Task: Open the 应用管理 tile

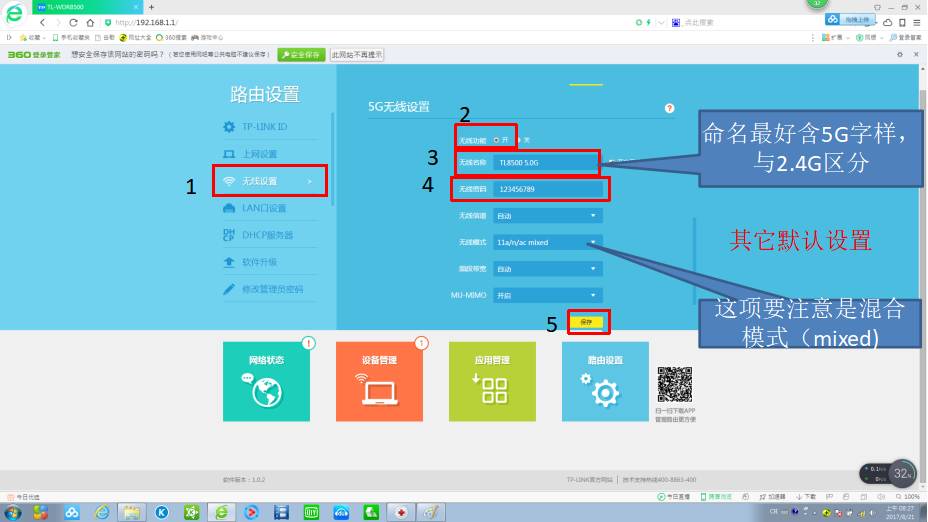Action: [x=492, y=381]
